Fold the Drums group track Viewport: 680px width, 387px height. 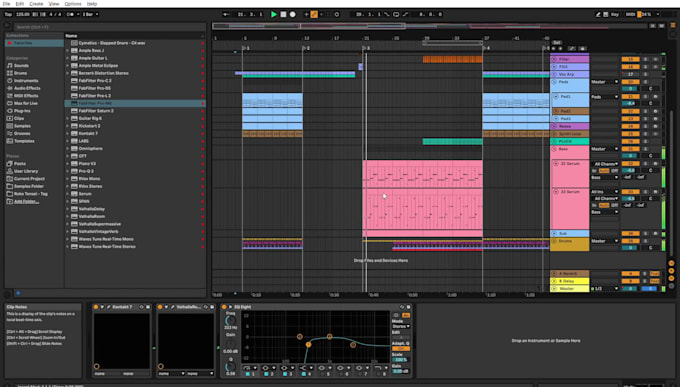click(x=554, y=241)
